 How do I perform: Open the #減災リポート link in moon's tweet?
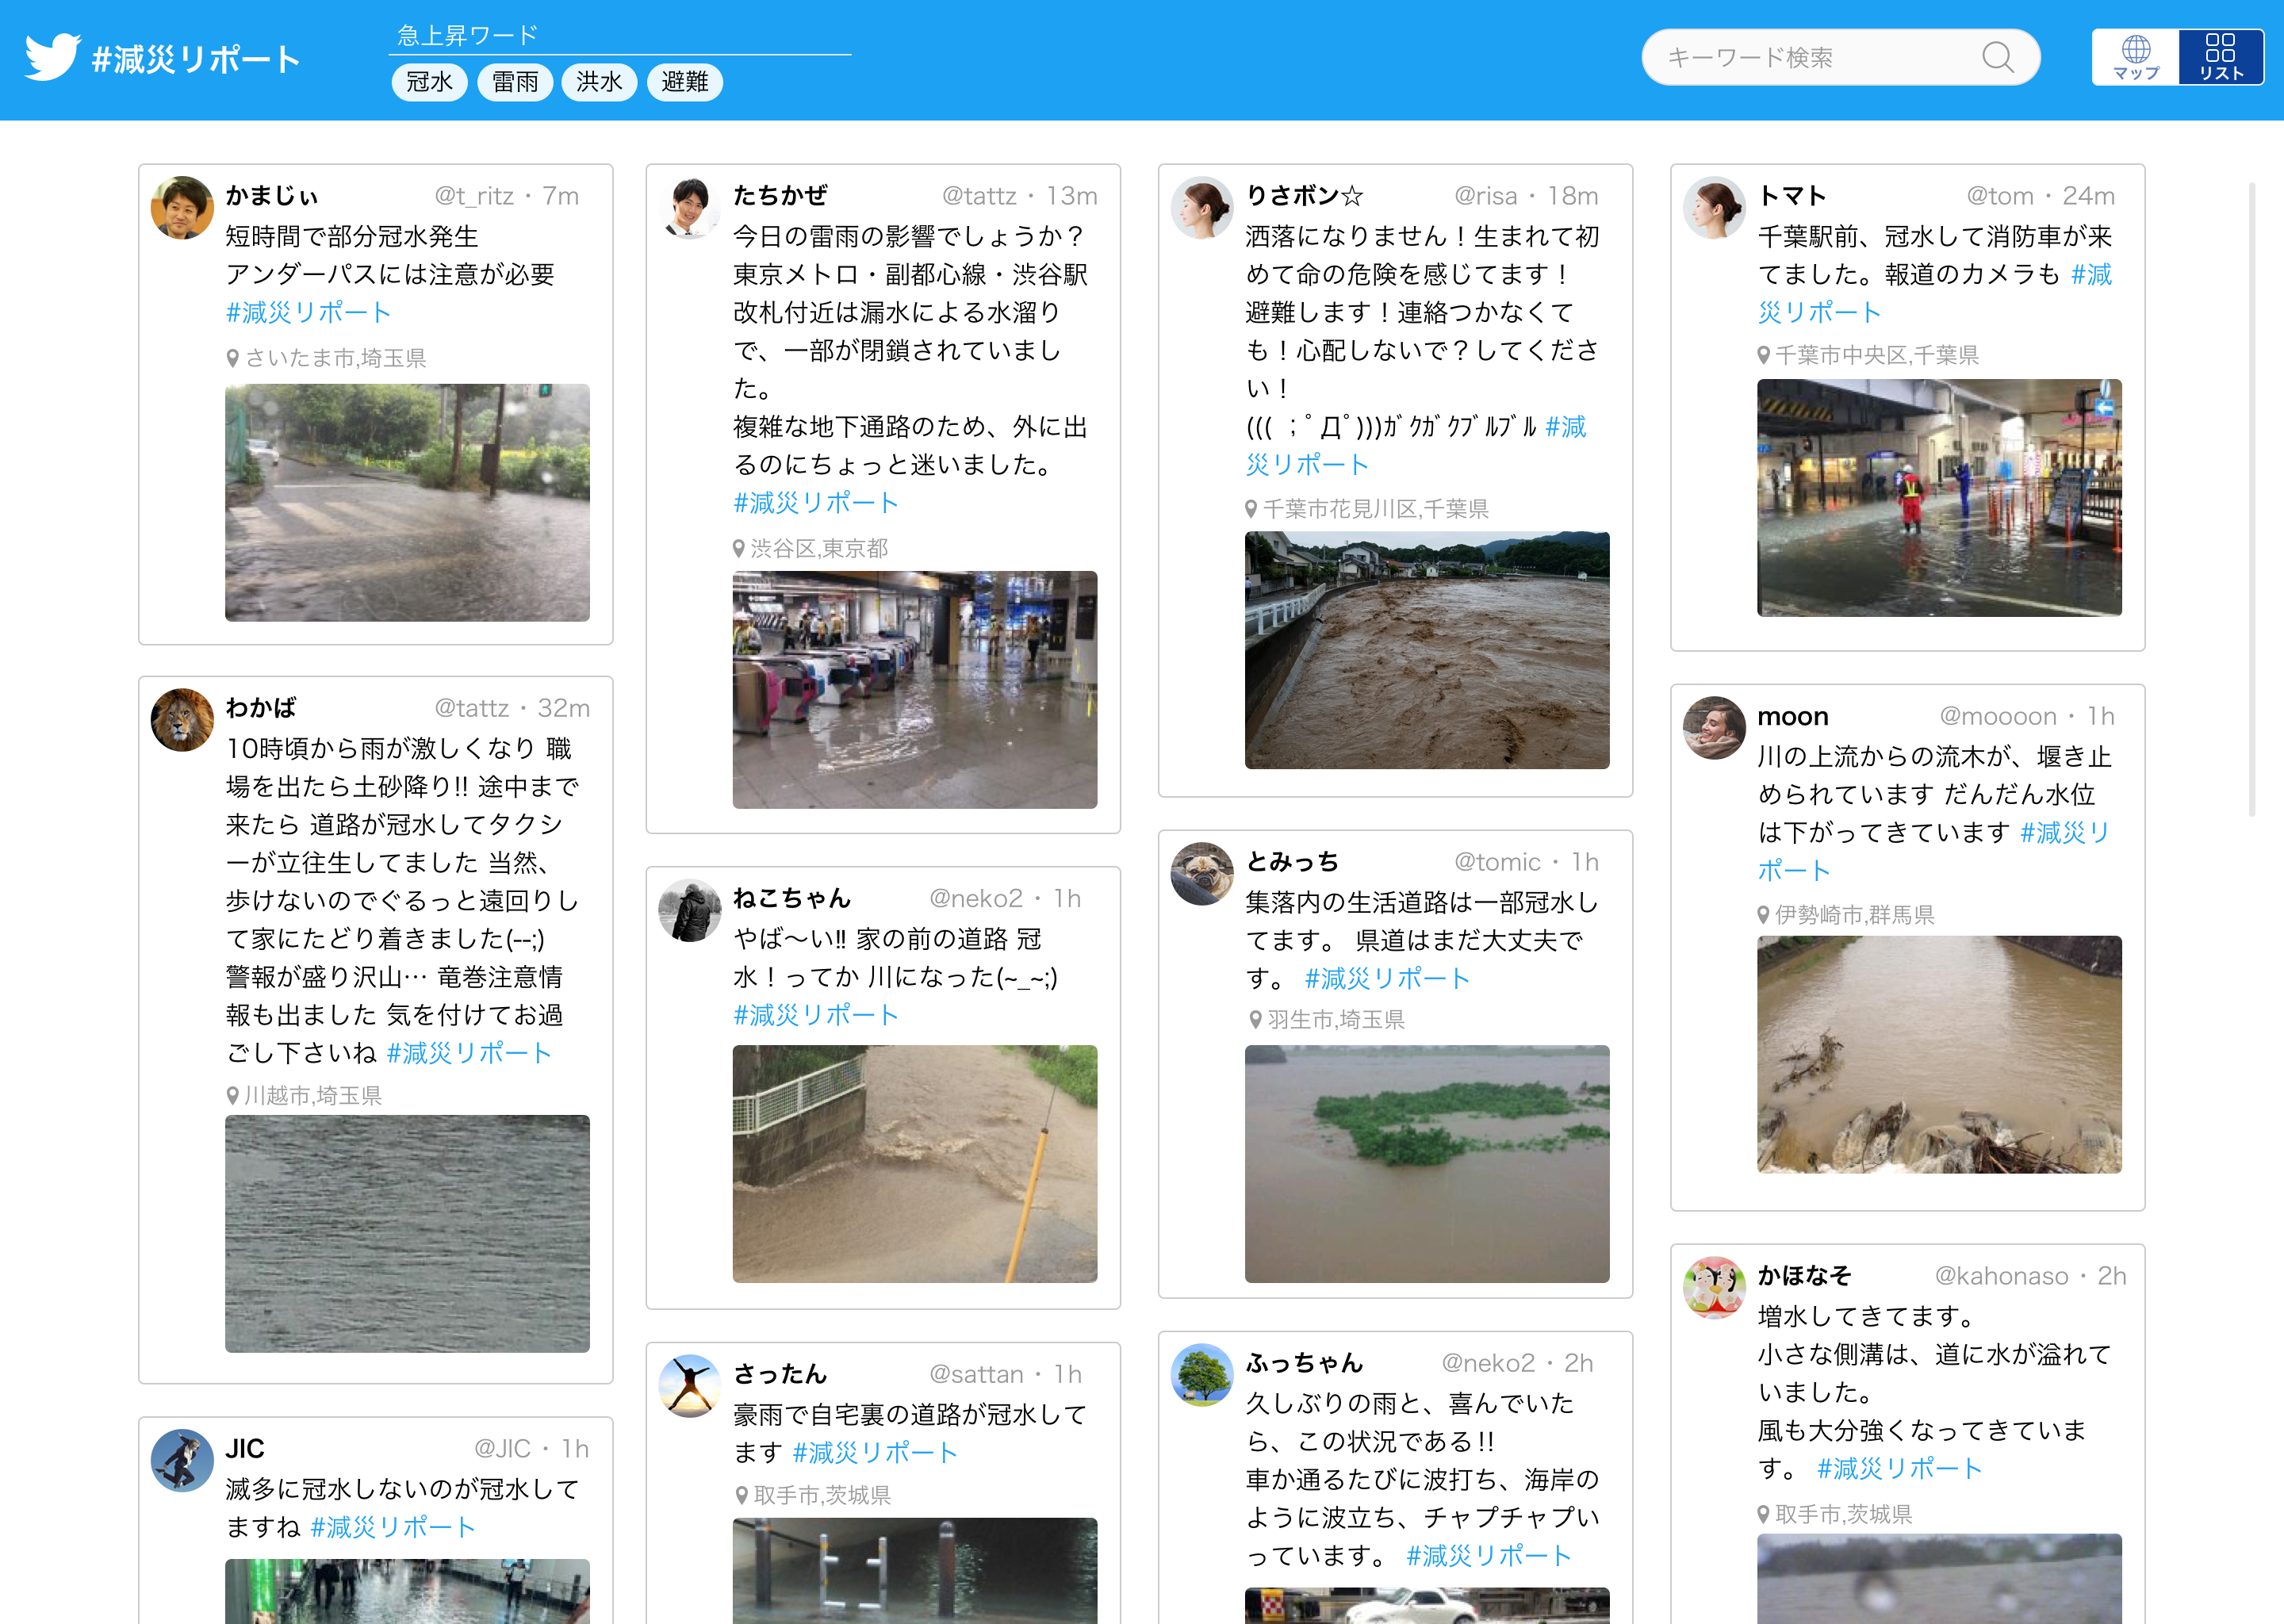[x=2065, y=832]
